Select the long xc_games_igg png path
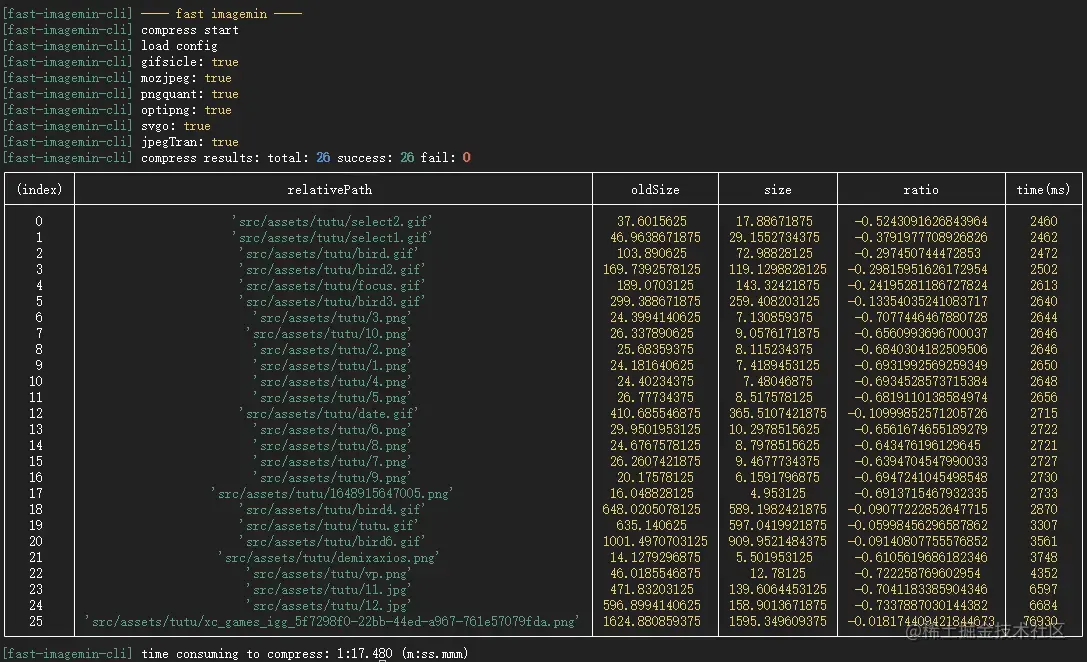 332,621
